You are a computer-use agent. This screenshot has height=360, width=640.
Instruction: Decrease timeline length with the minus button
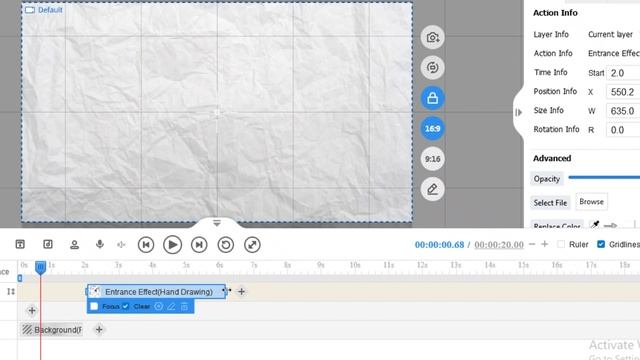pos(532,244)
